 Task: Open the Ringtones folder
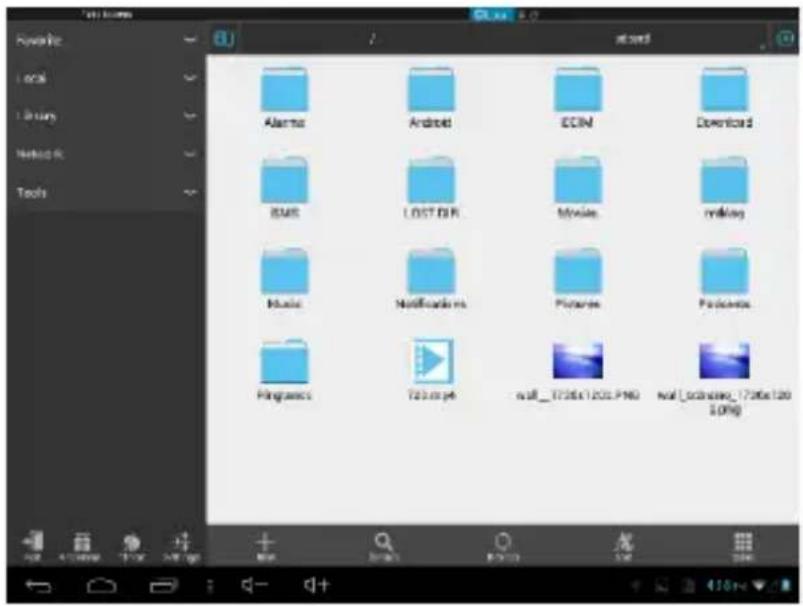(284, 370)
